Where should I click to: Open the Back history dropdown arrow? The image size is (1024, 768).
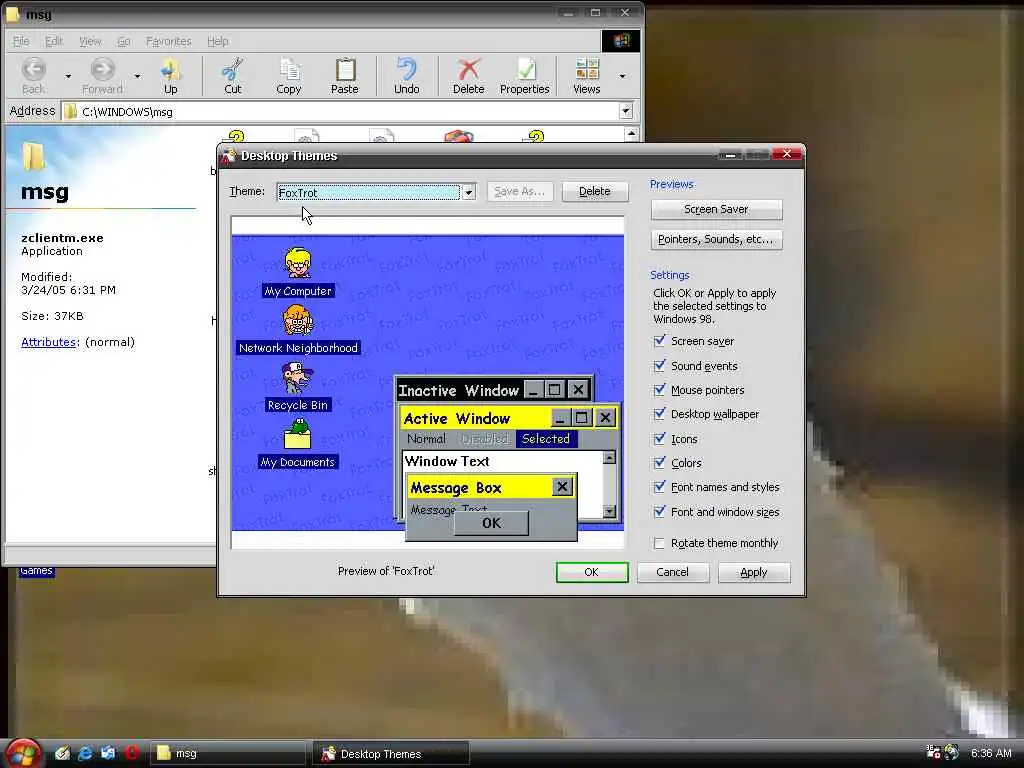click(68, 76)
